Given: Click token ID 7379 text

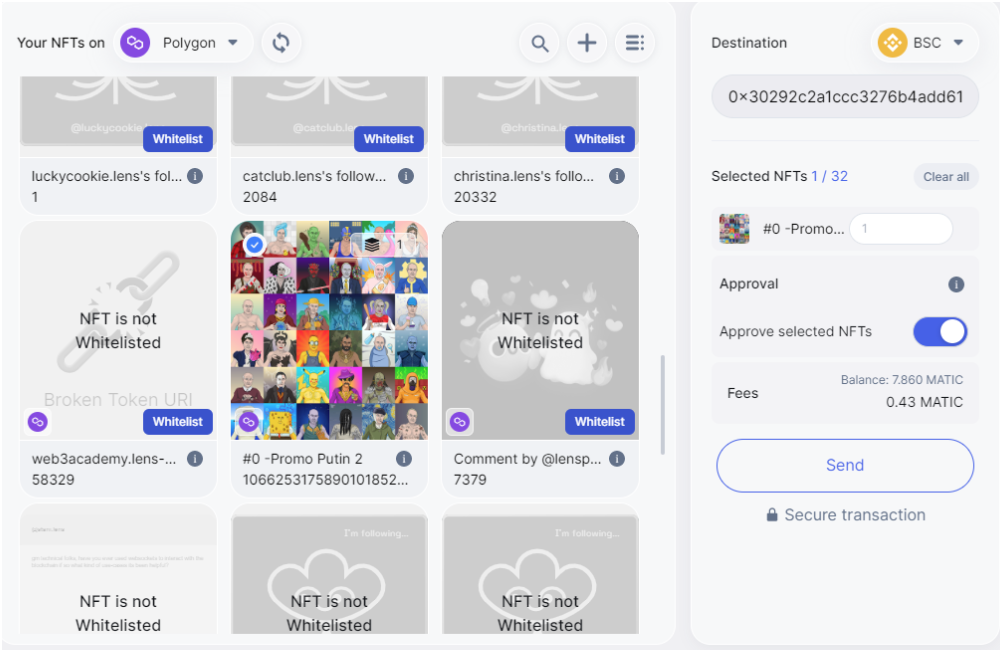Looking at the screenshot, I should click(470, 480).
